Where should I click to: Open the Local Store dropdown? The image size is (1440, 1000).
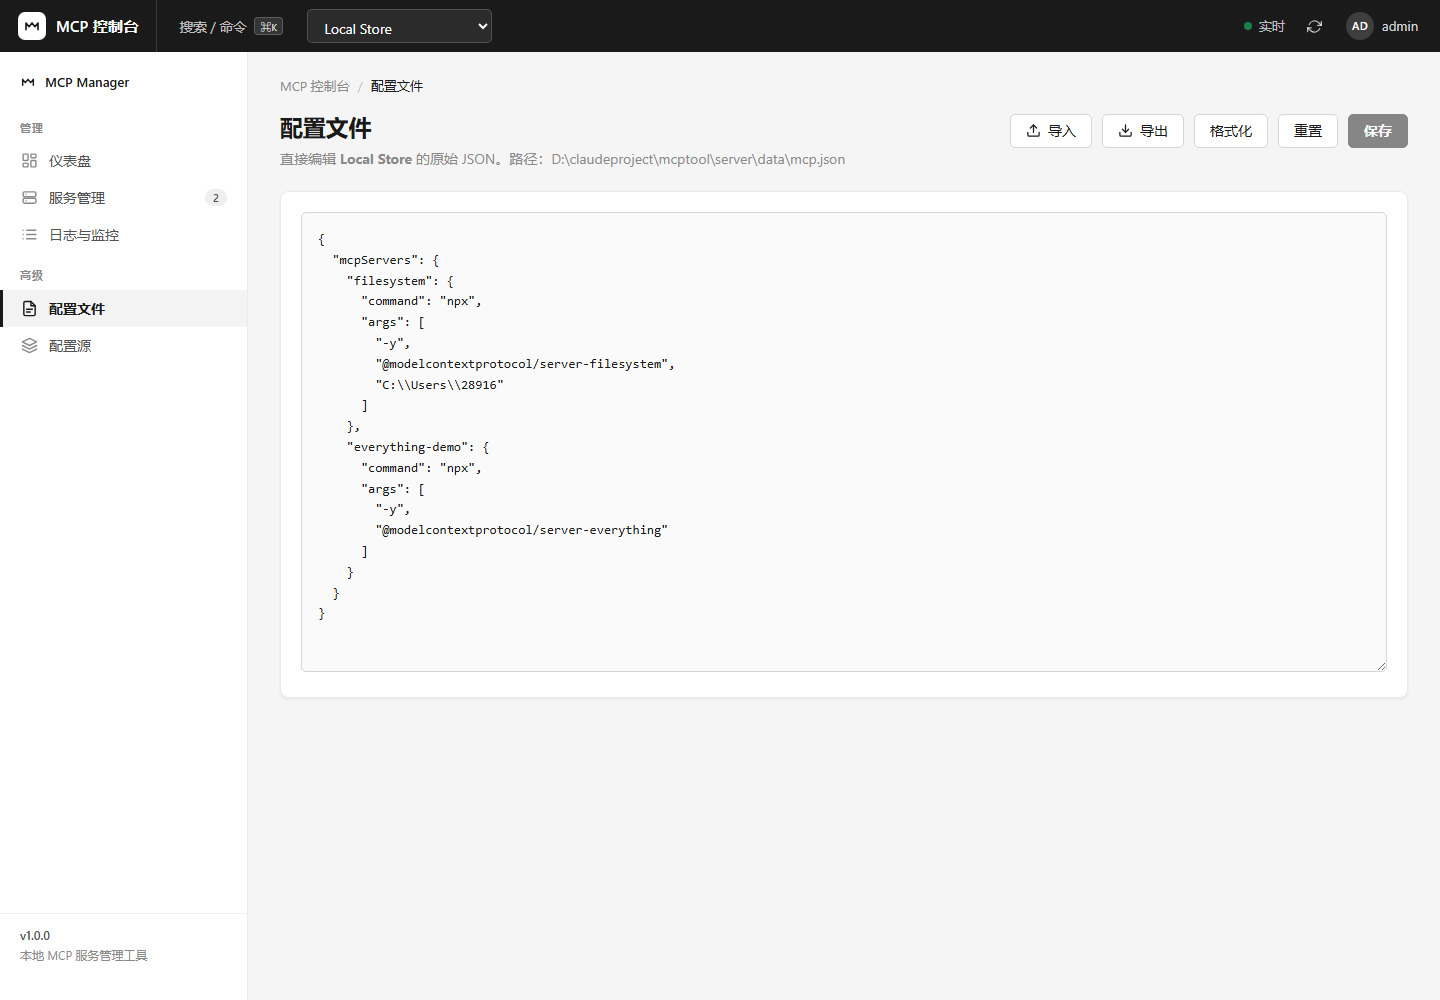[399, 27]
